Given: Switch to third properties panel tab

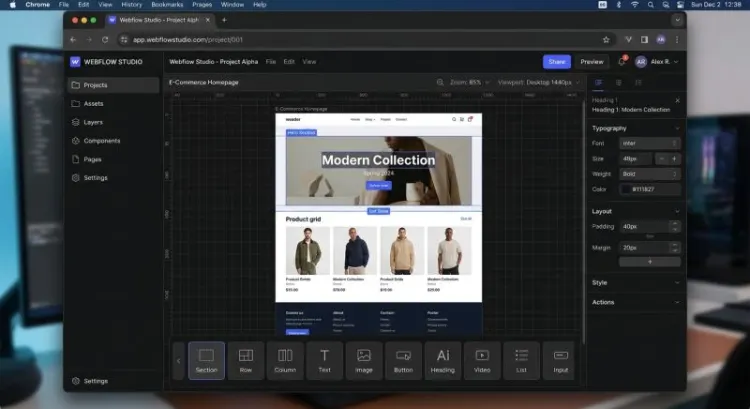Looking at the screenshot, I should pyautogui.click(x=638, y=83).
